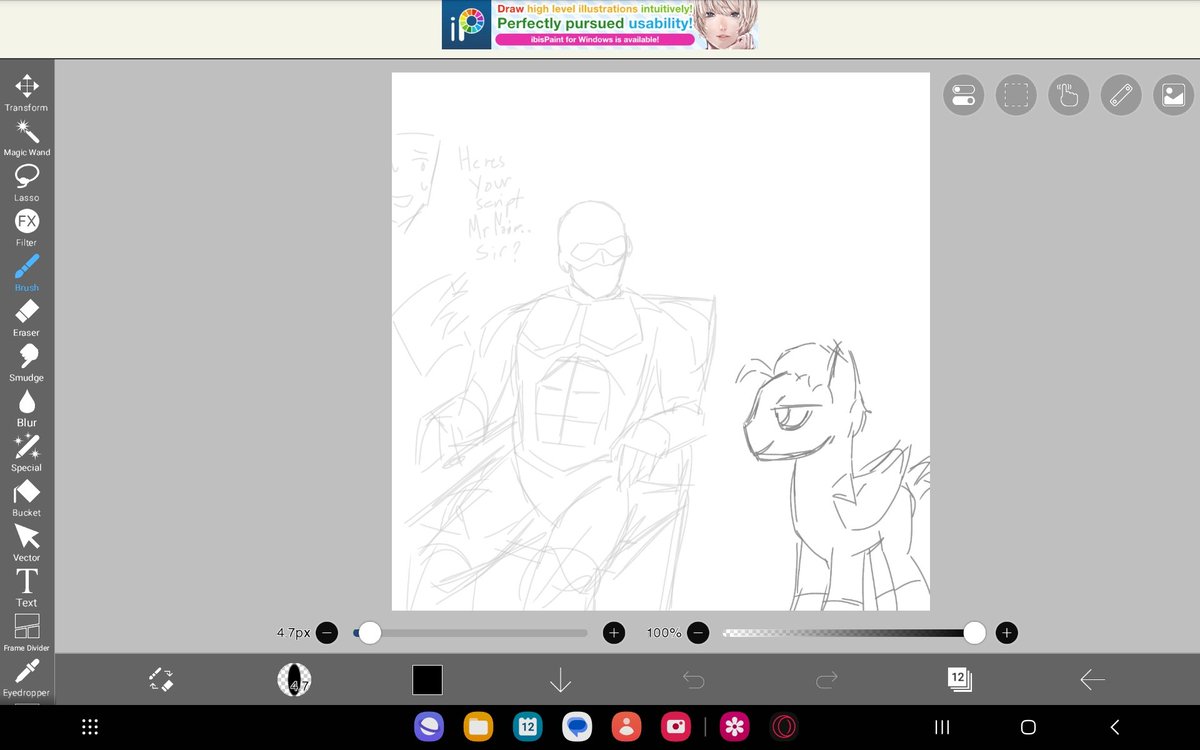1200x750 pixels.
Task: Open the Messages app in taskbar
Action: tap(577, 727)
